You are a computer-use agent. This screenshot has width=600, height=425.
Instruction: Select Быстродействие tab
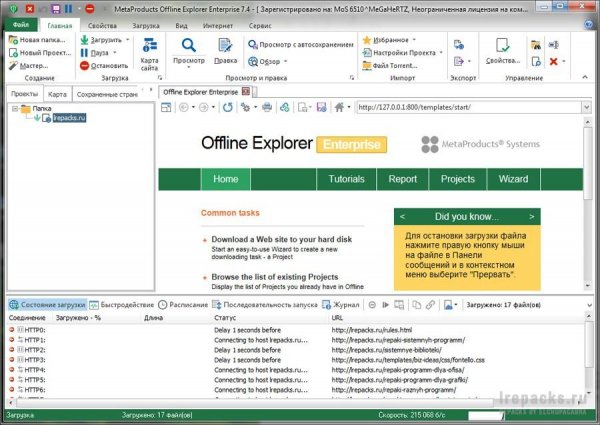(121, 305)
